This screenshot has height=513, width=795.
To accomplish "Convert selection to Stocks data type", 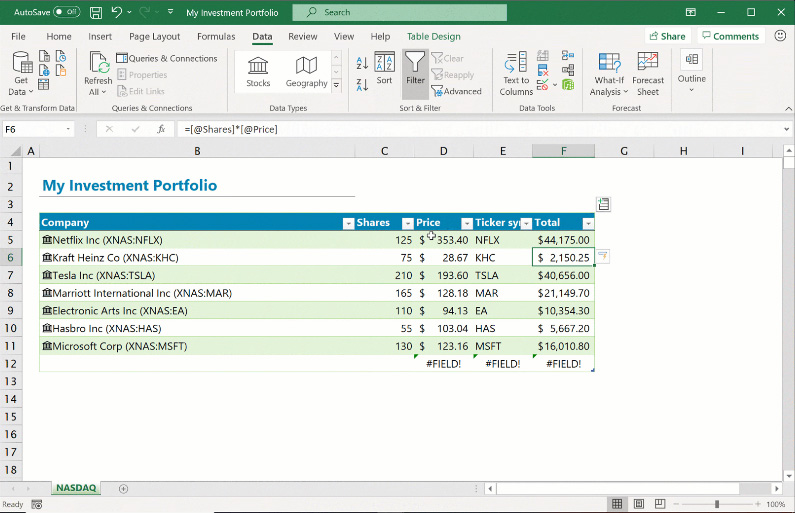I will click(x=258, y=71).
